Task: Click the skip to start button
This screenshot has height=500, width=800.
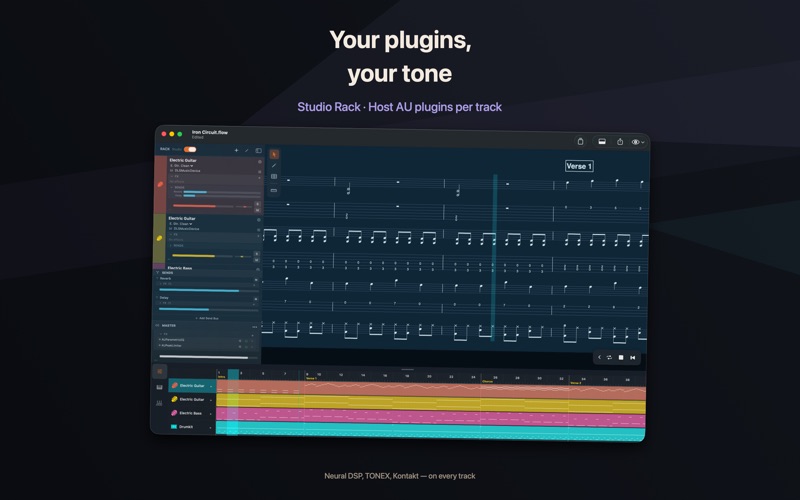Action: 633,358
